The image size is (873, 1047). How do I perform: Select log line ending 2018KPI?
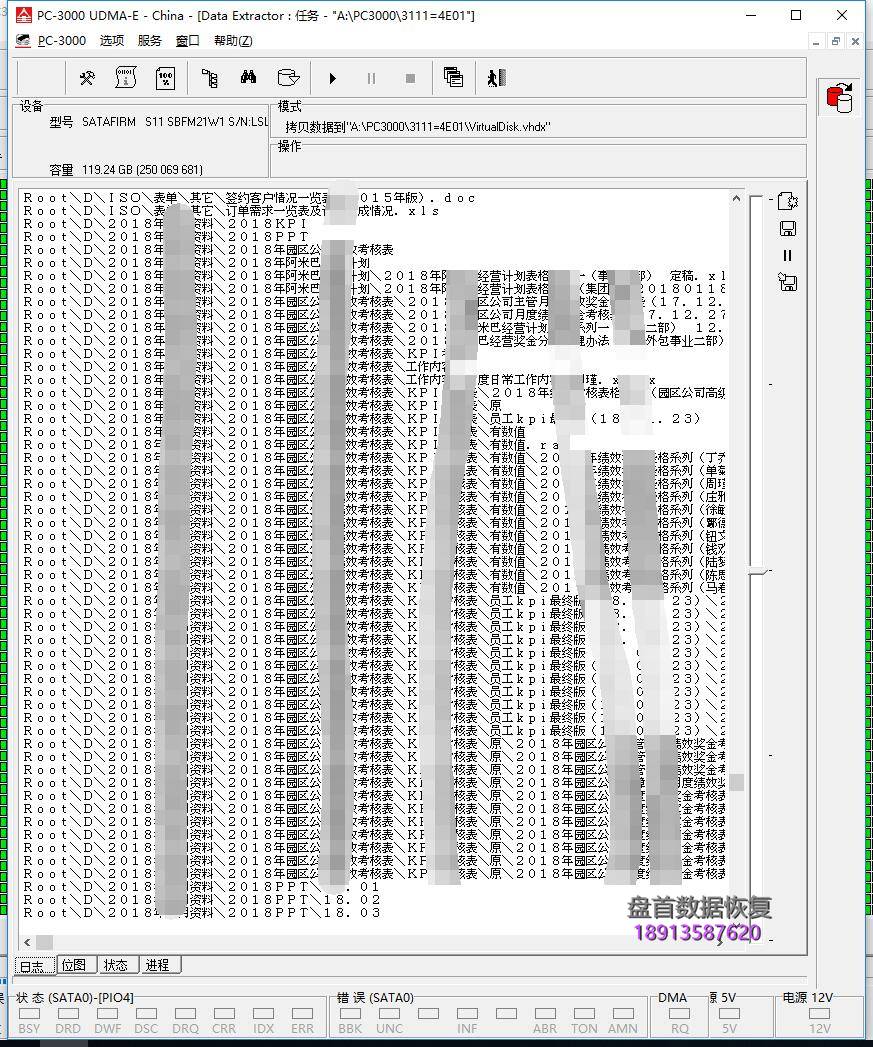coord(165,224)
